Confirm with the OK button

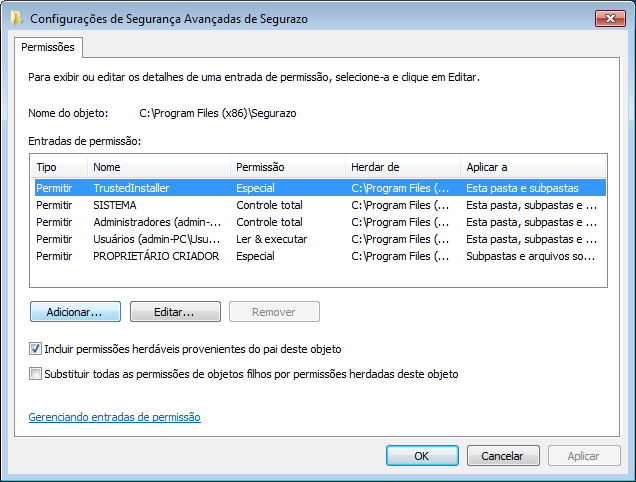pyautogui.click(x=422, y=456)
